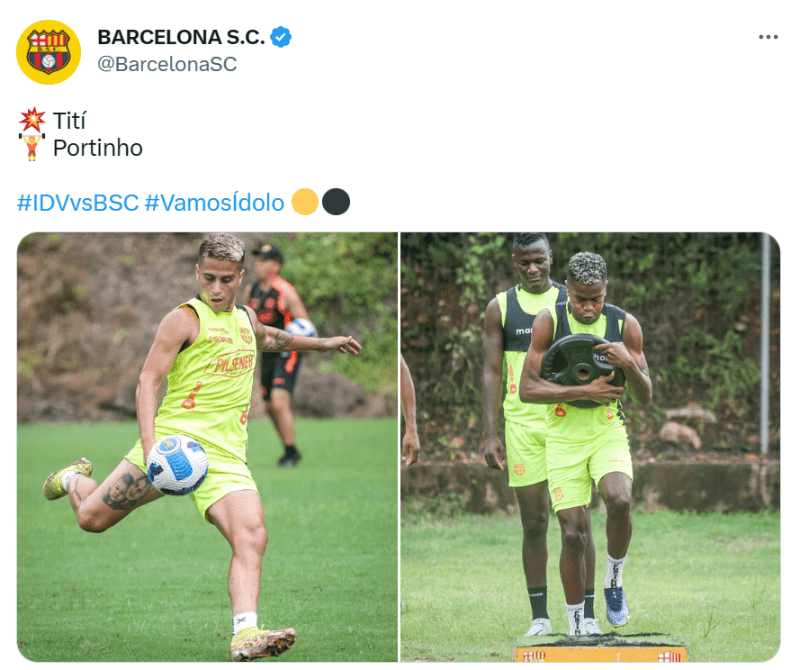
Task: Open the @BarcelonaSC handle link
Action: (167, 64)
